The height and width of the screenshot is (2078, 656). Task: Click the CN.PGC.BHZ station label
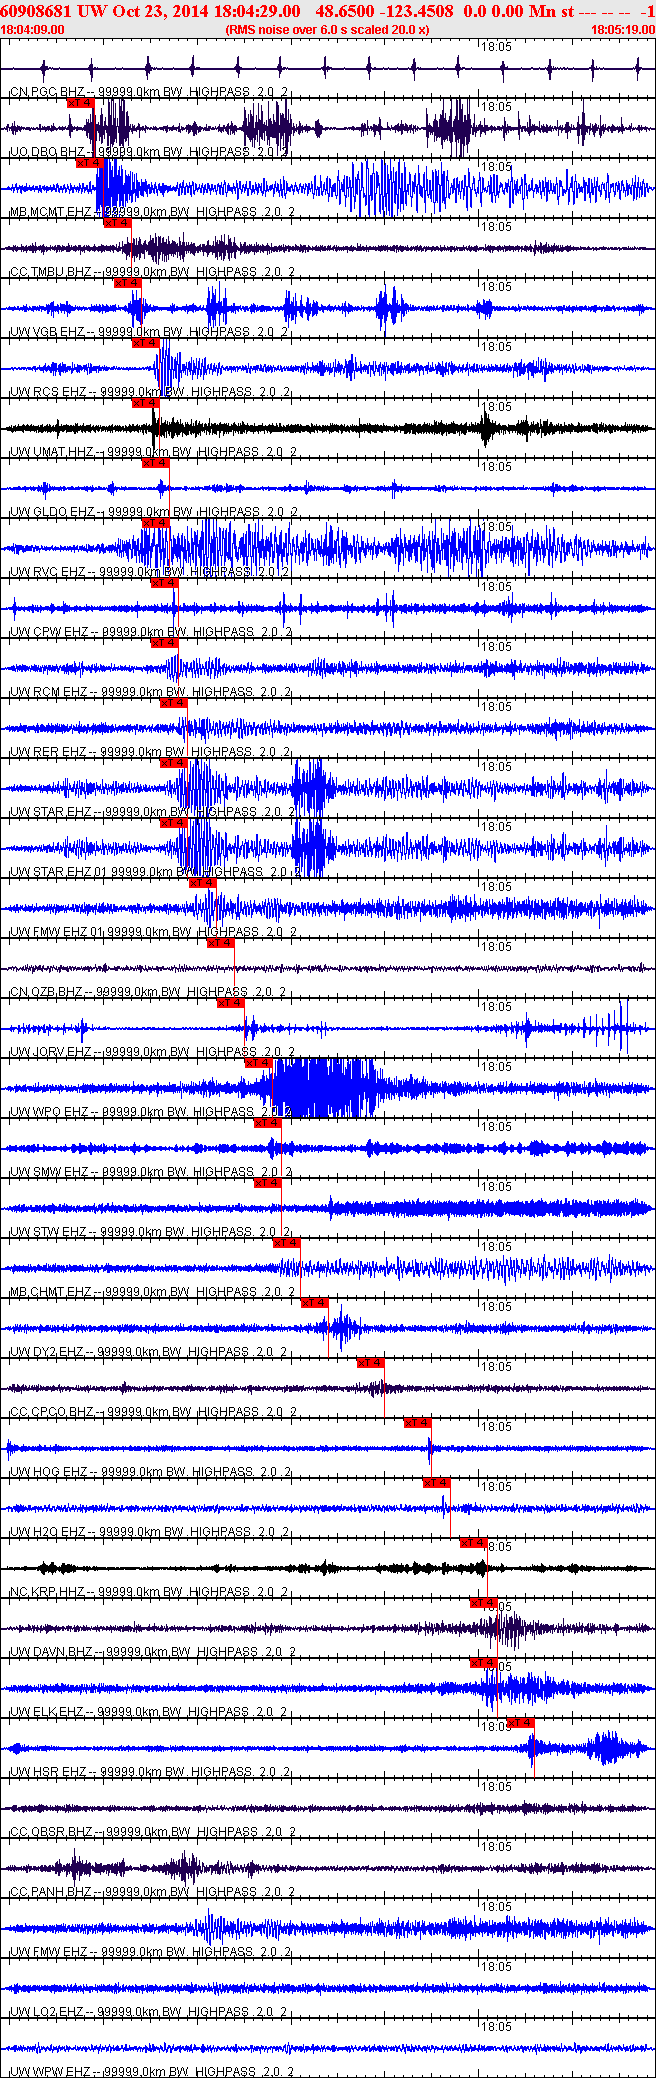coord(47,92)
